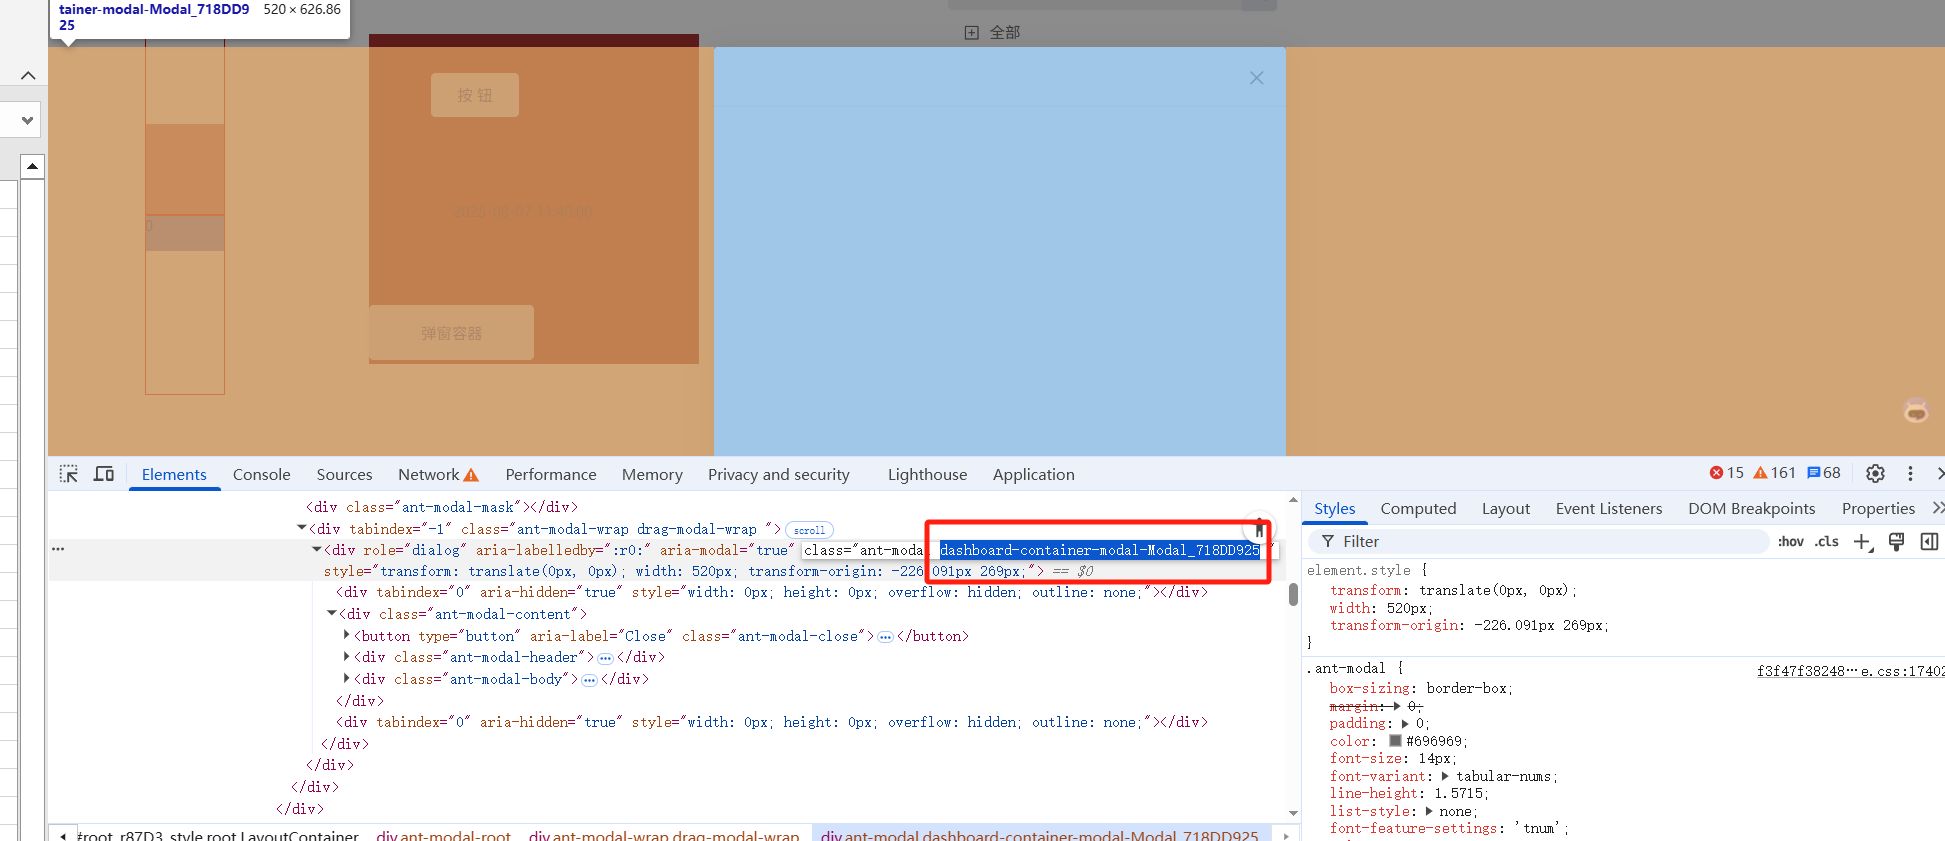1945x841 pixels.
Task: Click the Elements panel vertical scrollbar thumb
Action: [x=1293, y=594]
